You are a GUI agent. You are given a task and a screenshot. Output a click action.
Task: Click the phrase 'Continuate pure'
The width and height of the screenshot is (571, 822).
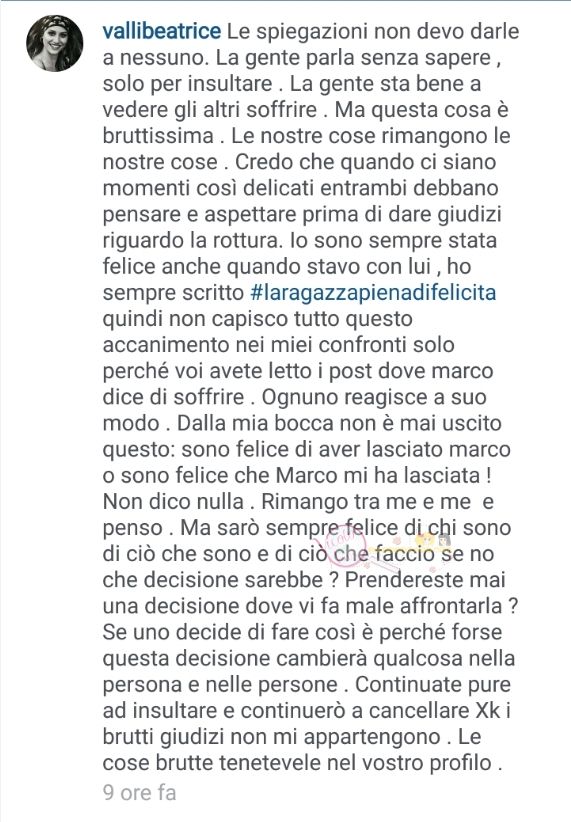tap(433, 685)
